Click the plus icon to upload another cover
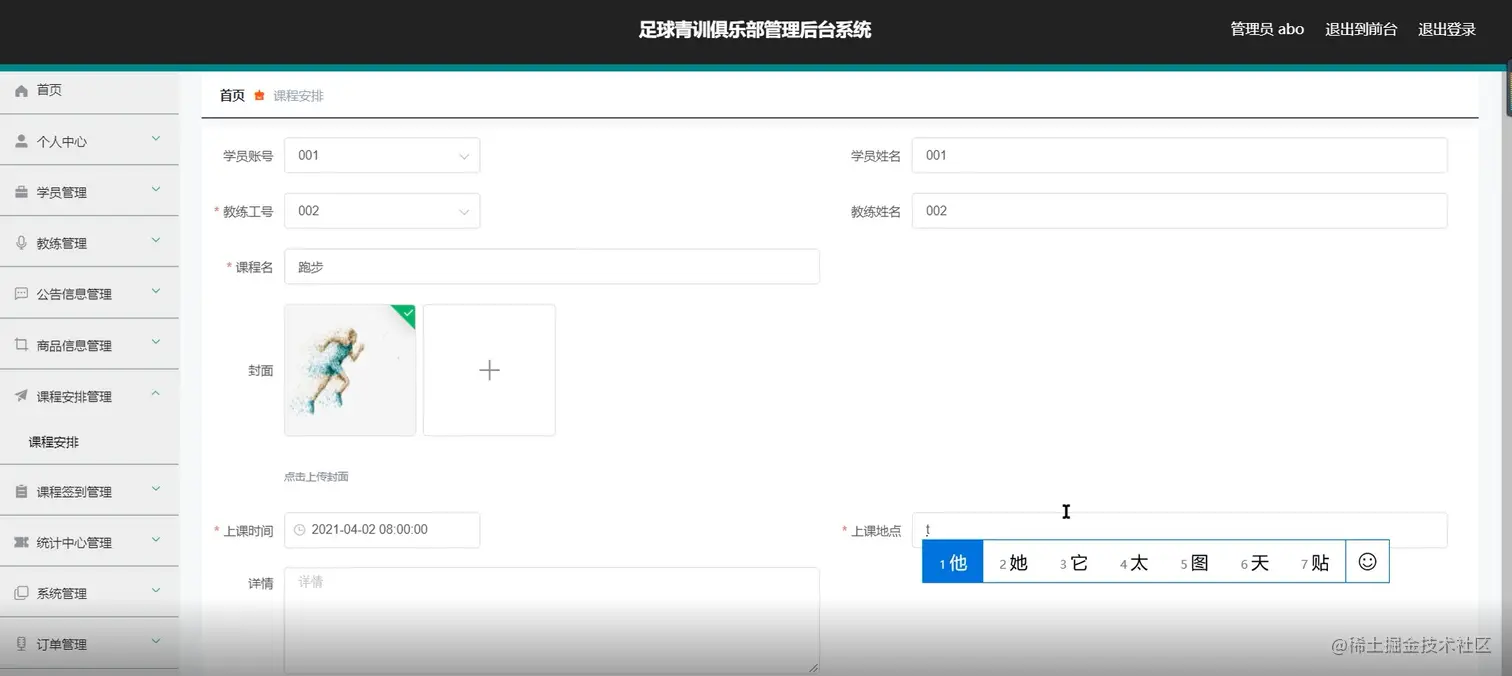The height and width of the screenshot is (676, 1512). (x=489, y=370)
